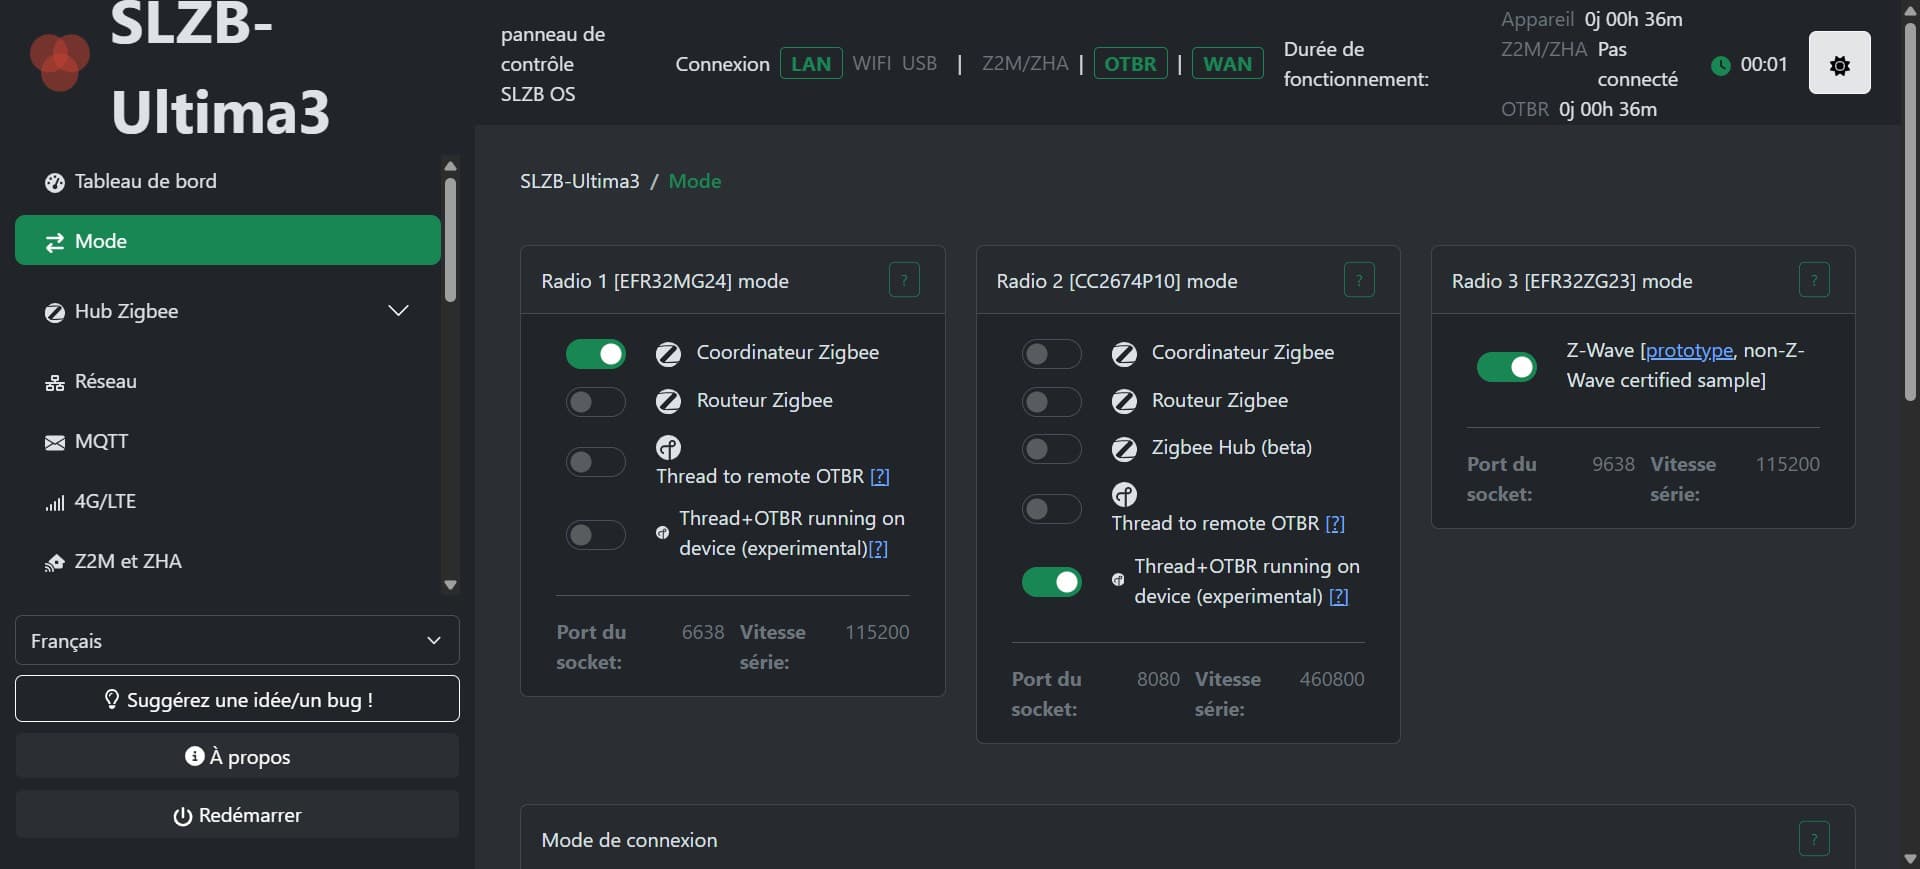Go to Tableau de bord

tap(228, 181)
